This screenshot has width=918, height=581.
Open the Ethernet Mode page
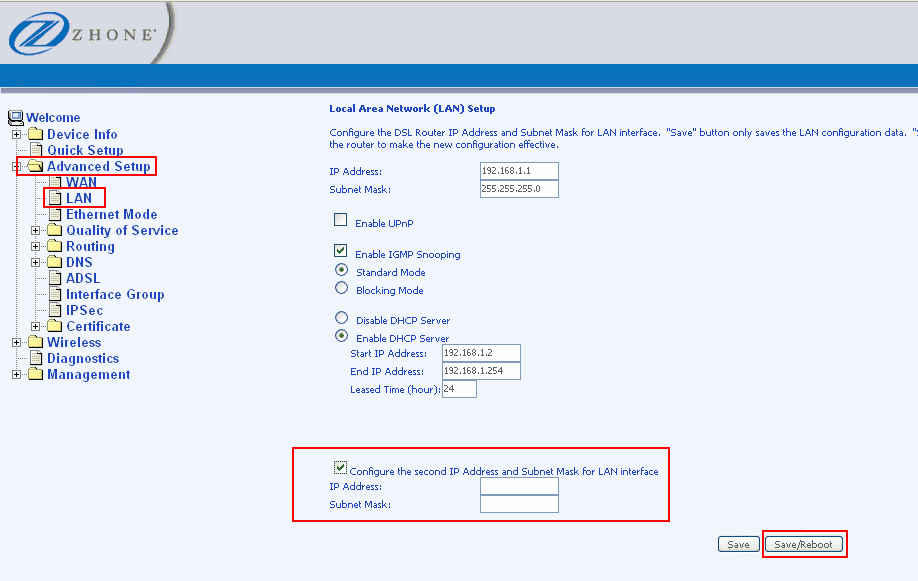[x=111, y=215]
